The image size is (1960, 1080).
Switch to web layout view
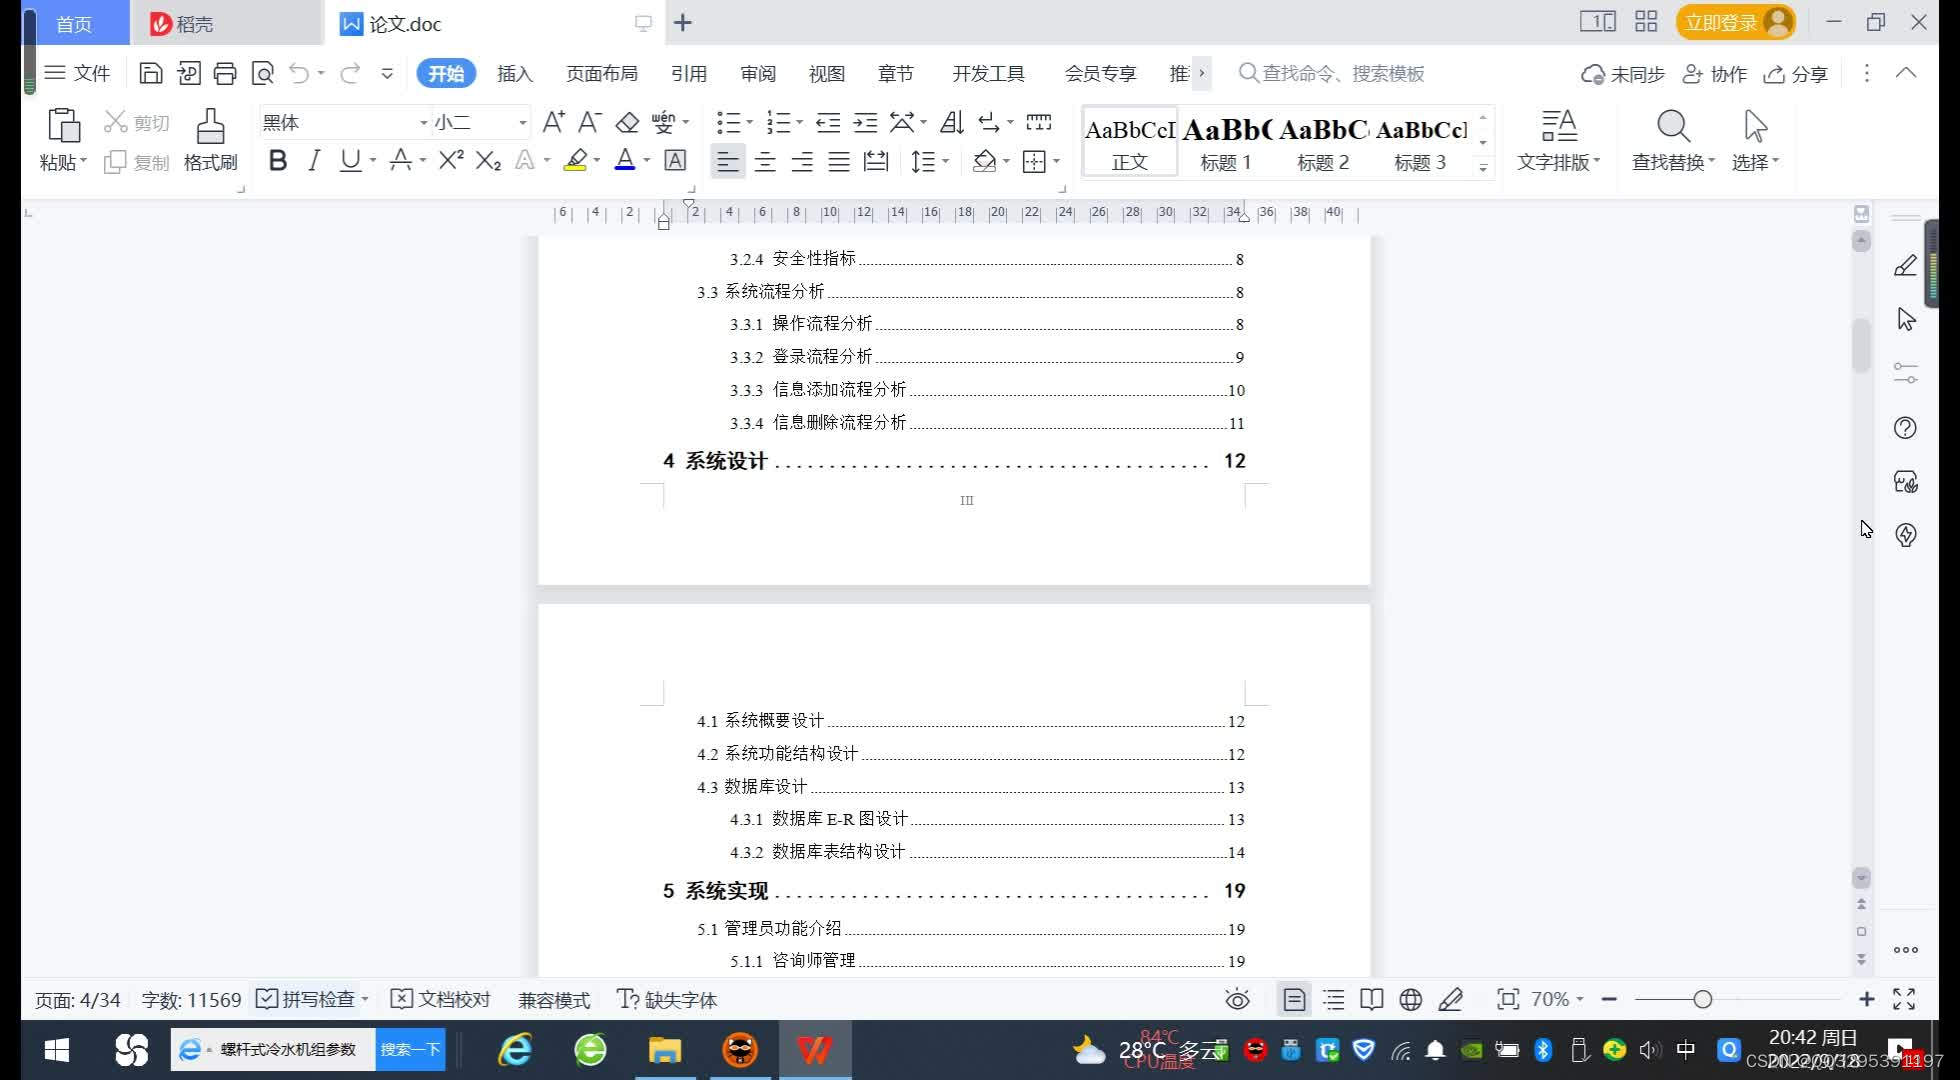[1411, 999]
